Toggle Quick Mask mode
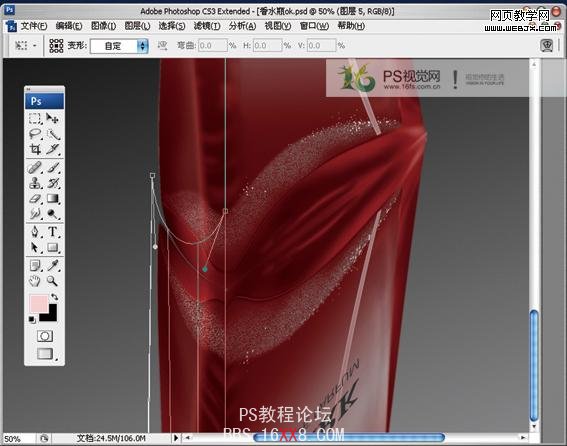This screenshot has height=446, width=567. pos(45,336)
